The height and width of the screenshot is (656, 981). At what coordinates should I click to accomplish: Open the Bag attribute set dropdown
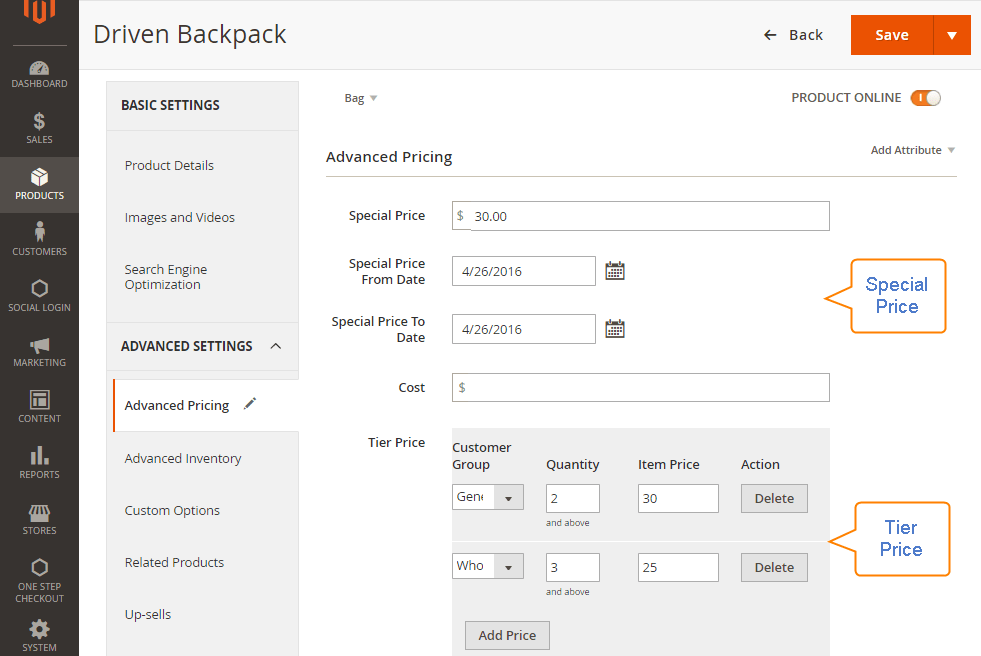coord(360,98)
